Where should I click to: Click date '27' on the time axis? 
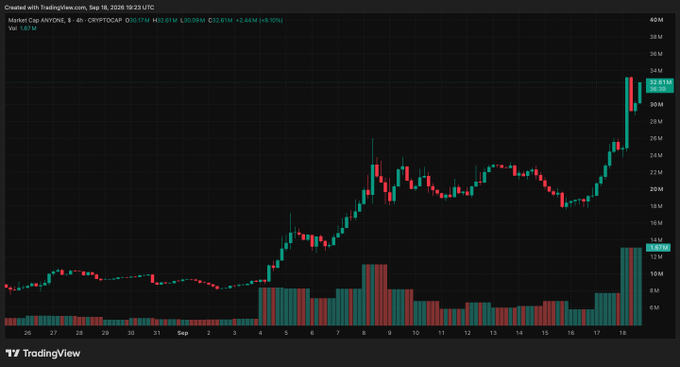53,333
